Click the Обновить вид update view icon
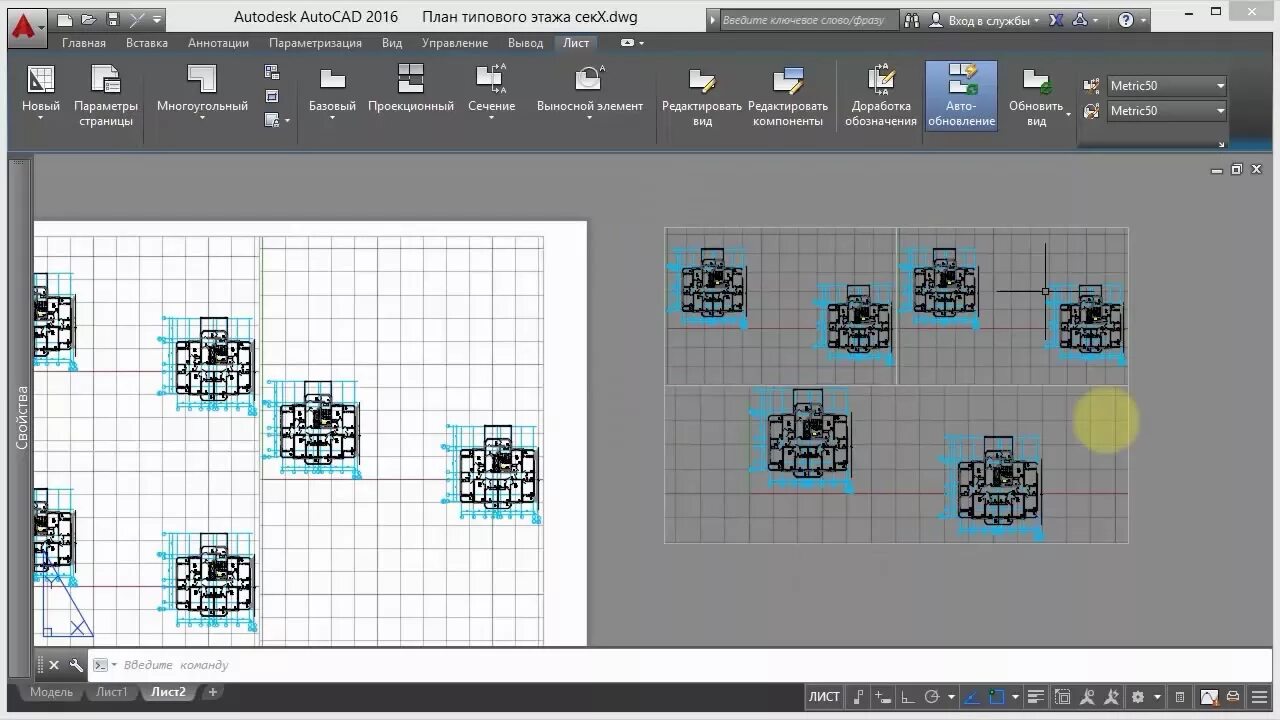This screenshot has height=720, width=1280. pos(1036,81)
